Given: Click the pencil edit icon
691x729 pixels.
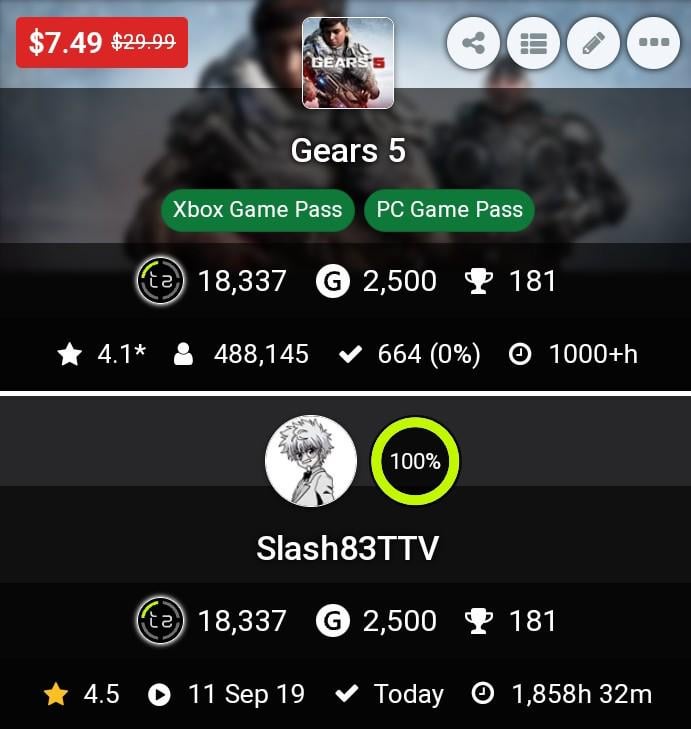Looking at the screenshot, I should click(x=593, y=43).
